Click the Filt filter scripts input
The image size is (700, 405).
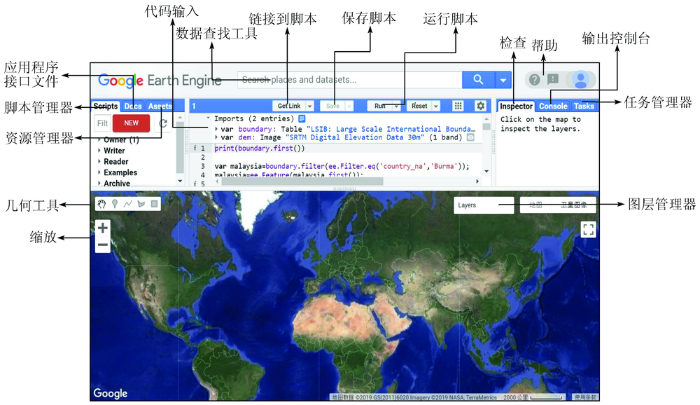click(103, 123)
